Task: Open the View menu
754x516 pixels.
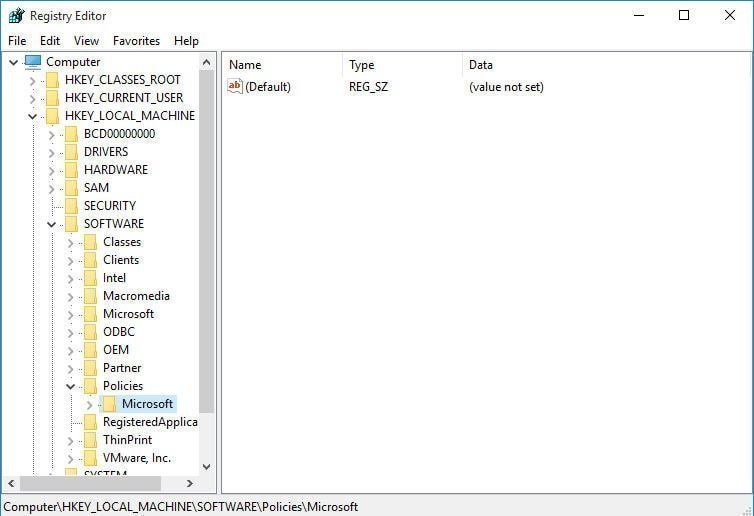Action: (86, 41)
